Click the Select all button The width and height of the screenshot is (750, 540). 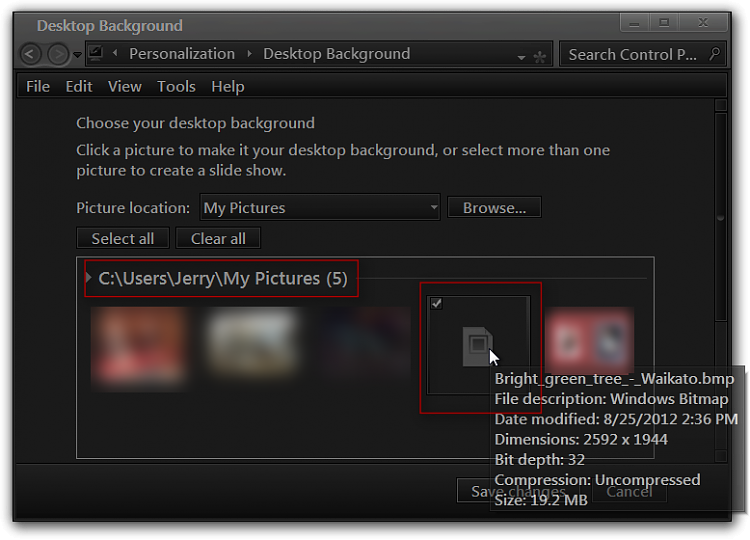coord(123,238)
